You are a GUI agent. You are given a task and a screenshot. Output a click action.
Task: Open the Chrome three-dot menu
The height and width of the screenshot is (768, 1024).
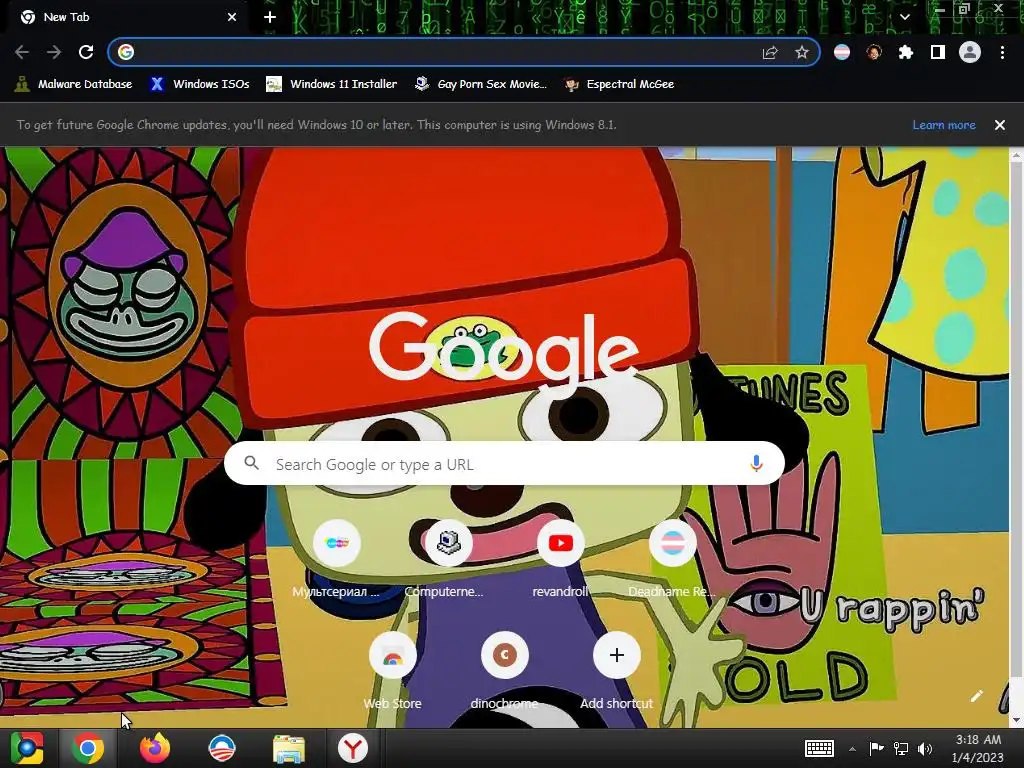click(x=1002, y=52)
